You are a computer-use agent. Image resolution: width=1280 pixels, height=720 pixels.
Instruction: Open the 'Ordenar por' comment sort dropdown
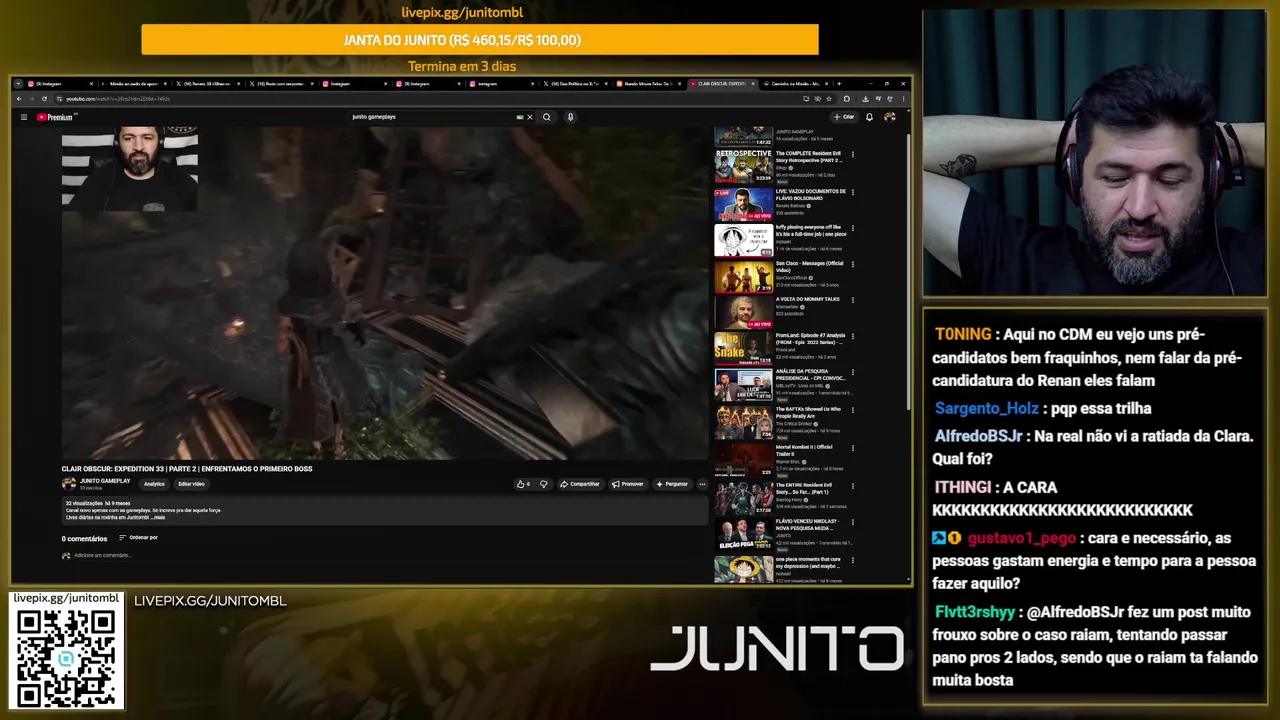tap(139, 538)
